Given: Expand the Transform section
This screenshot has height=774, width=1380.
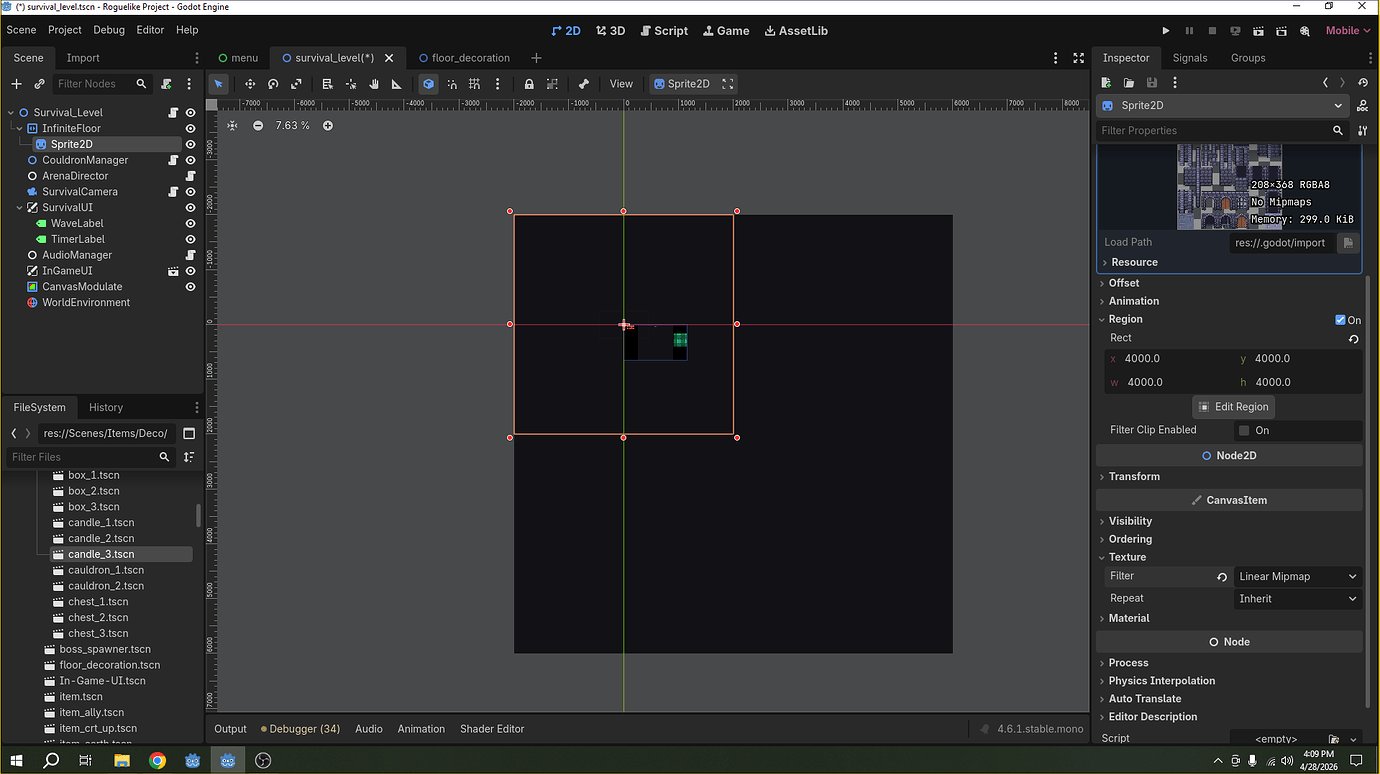Looking at the screenshot, I should point(1134,476).
